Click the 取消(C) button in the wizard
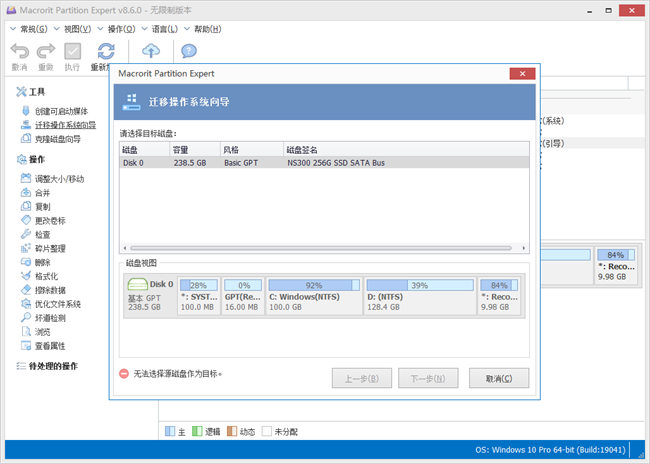The height and width of the screenshot is (464, 650). pos(498,379)
